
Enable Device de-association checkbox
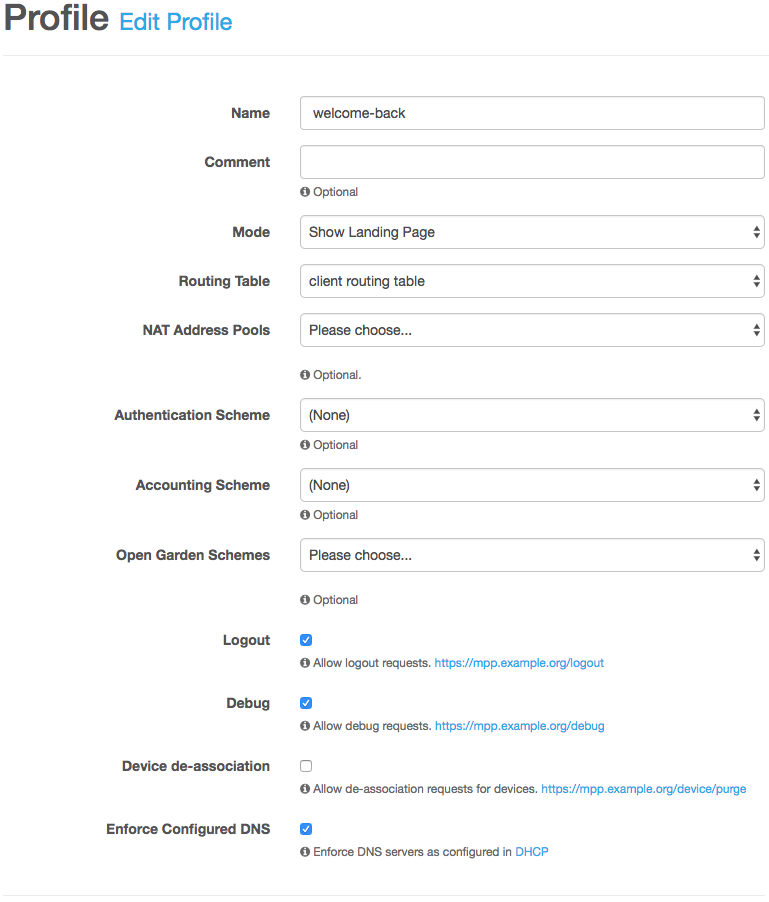[x=306, y=766]
